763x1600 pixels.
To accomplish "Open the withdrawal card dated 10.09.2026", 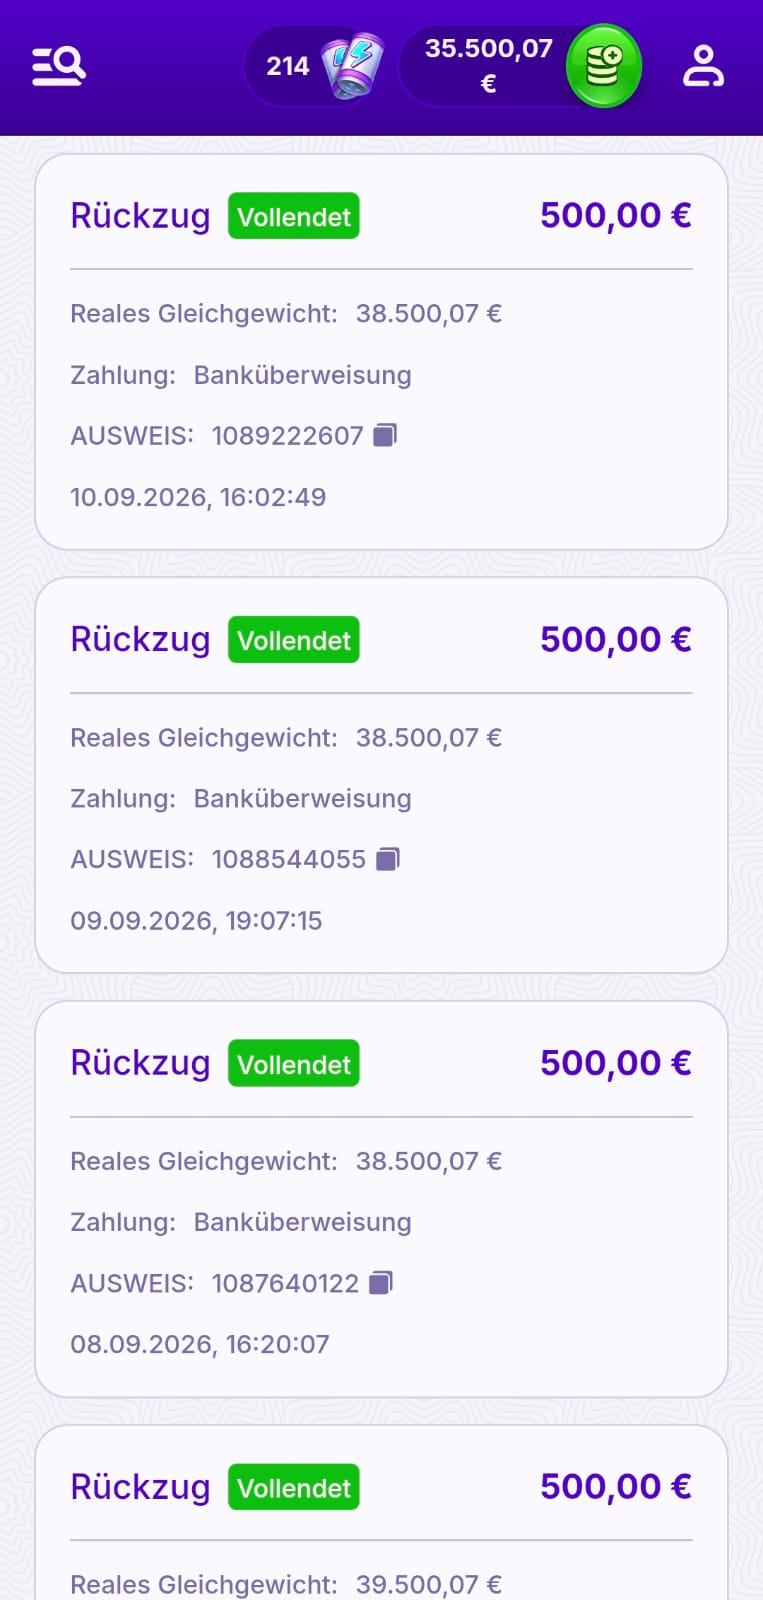I will 381,352.
